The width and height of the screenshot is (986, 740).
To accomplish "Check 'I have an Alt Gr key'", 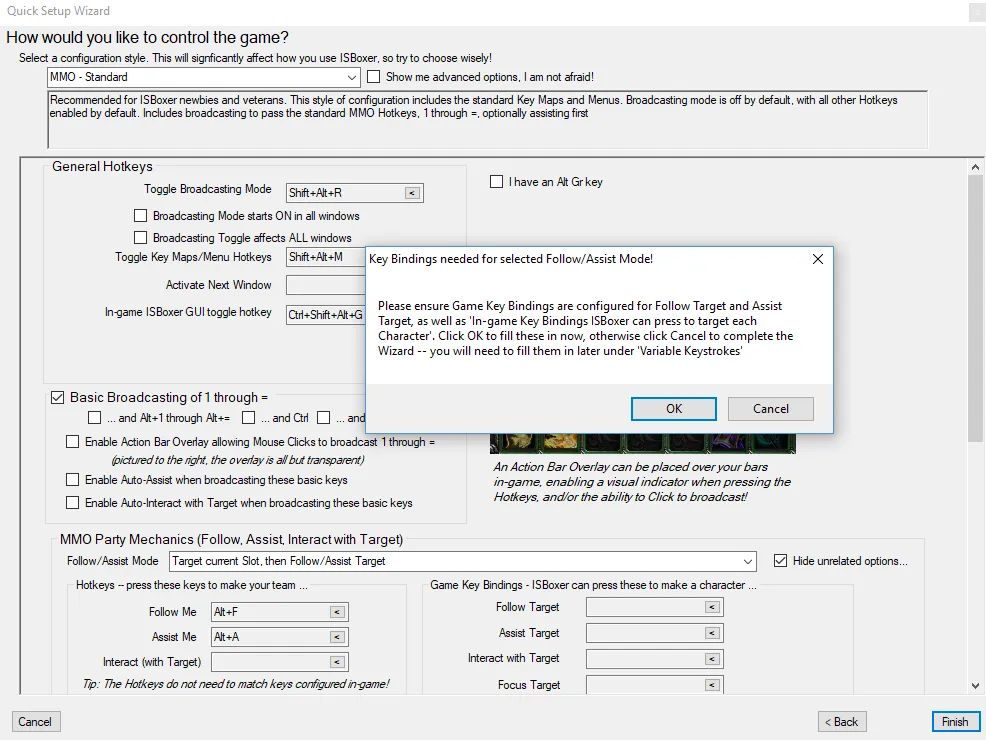I will coord(496,182).
